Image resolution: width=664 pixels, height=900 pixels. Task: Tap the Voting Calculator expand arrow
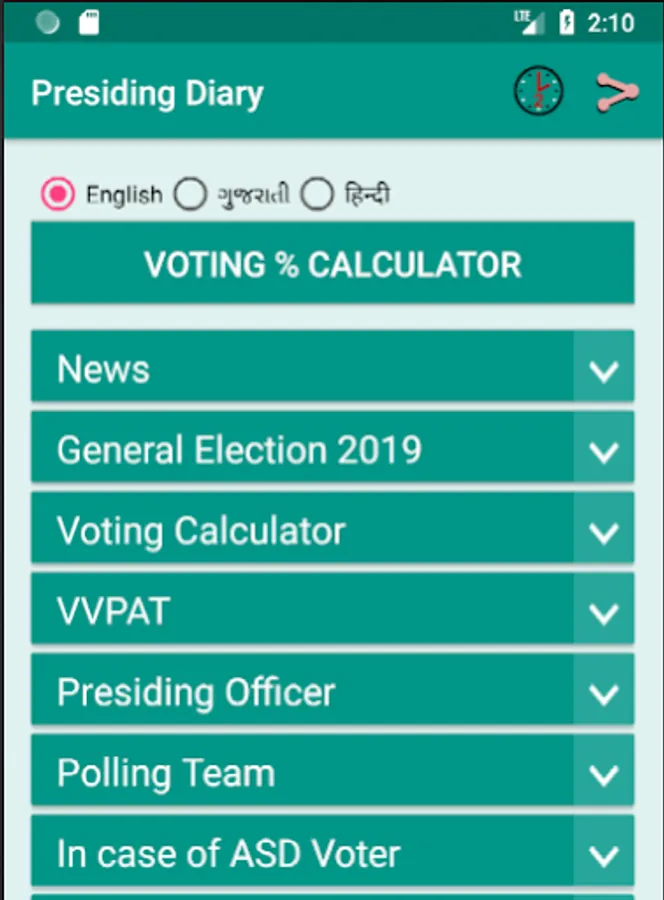[605, 531]
